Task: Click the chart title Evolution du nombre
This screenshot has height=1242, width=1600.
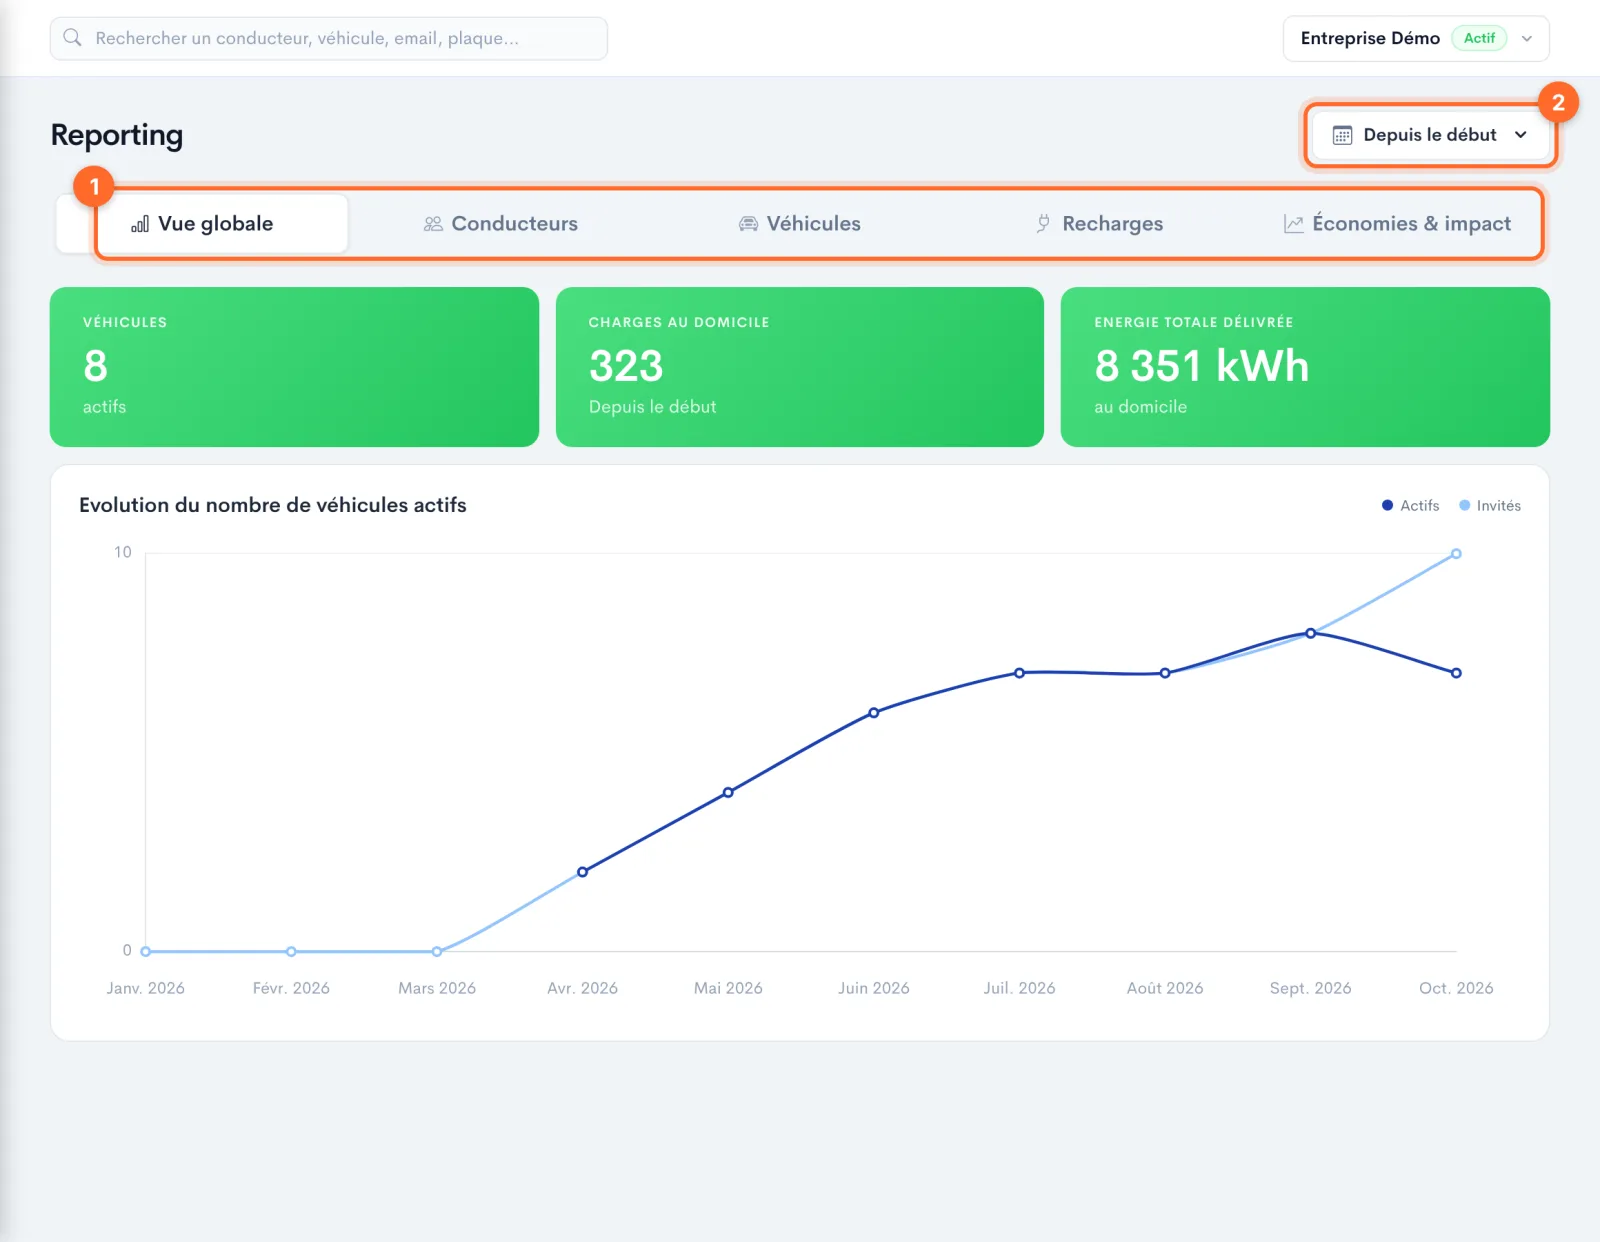Action: pos(273,505)
